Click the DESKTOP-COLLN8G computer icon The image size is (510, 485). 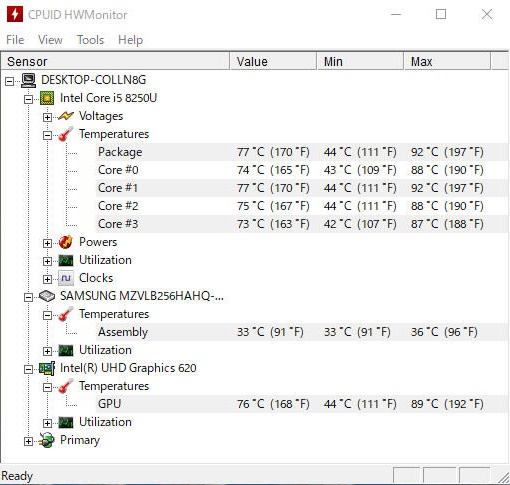28,80
